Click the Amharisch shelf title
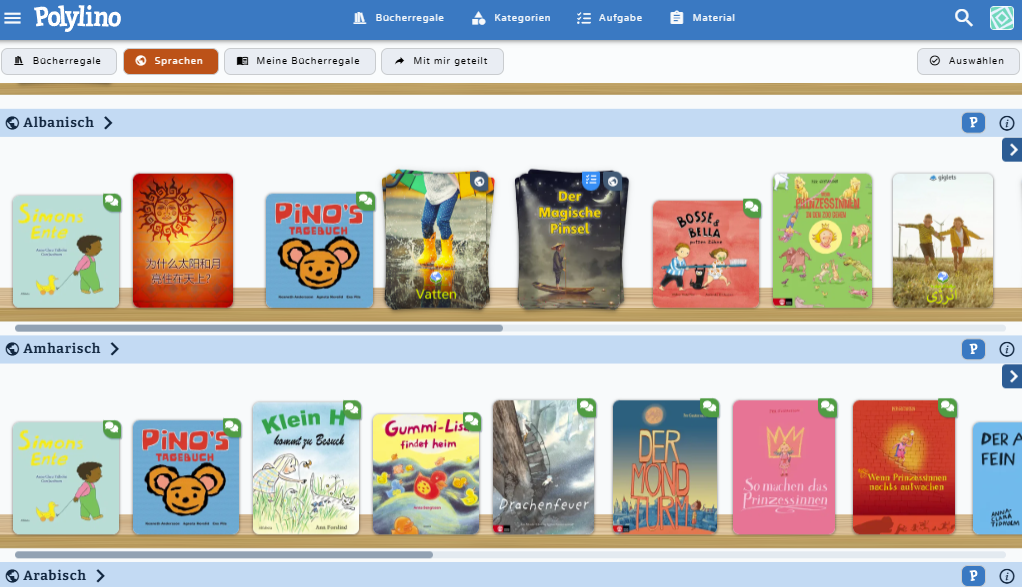The width and height of the screenshot is (1022, 587). (62, 349)
